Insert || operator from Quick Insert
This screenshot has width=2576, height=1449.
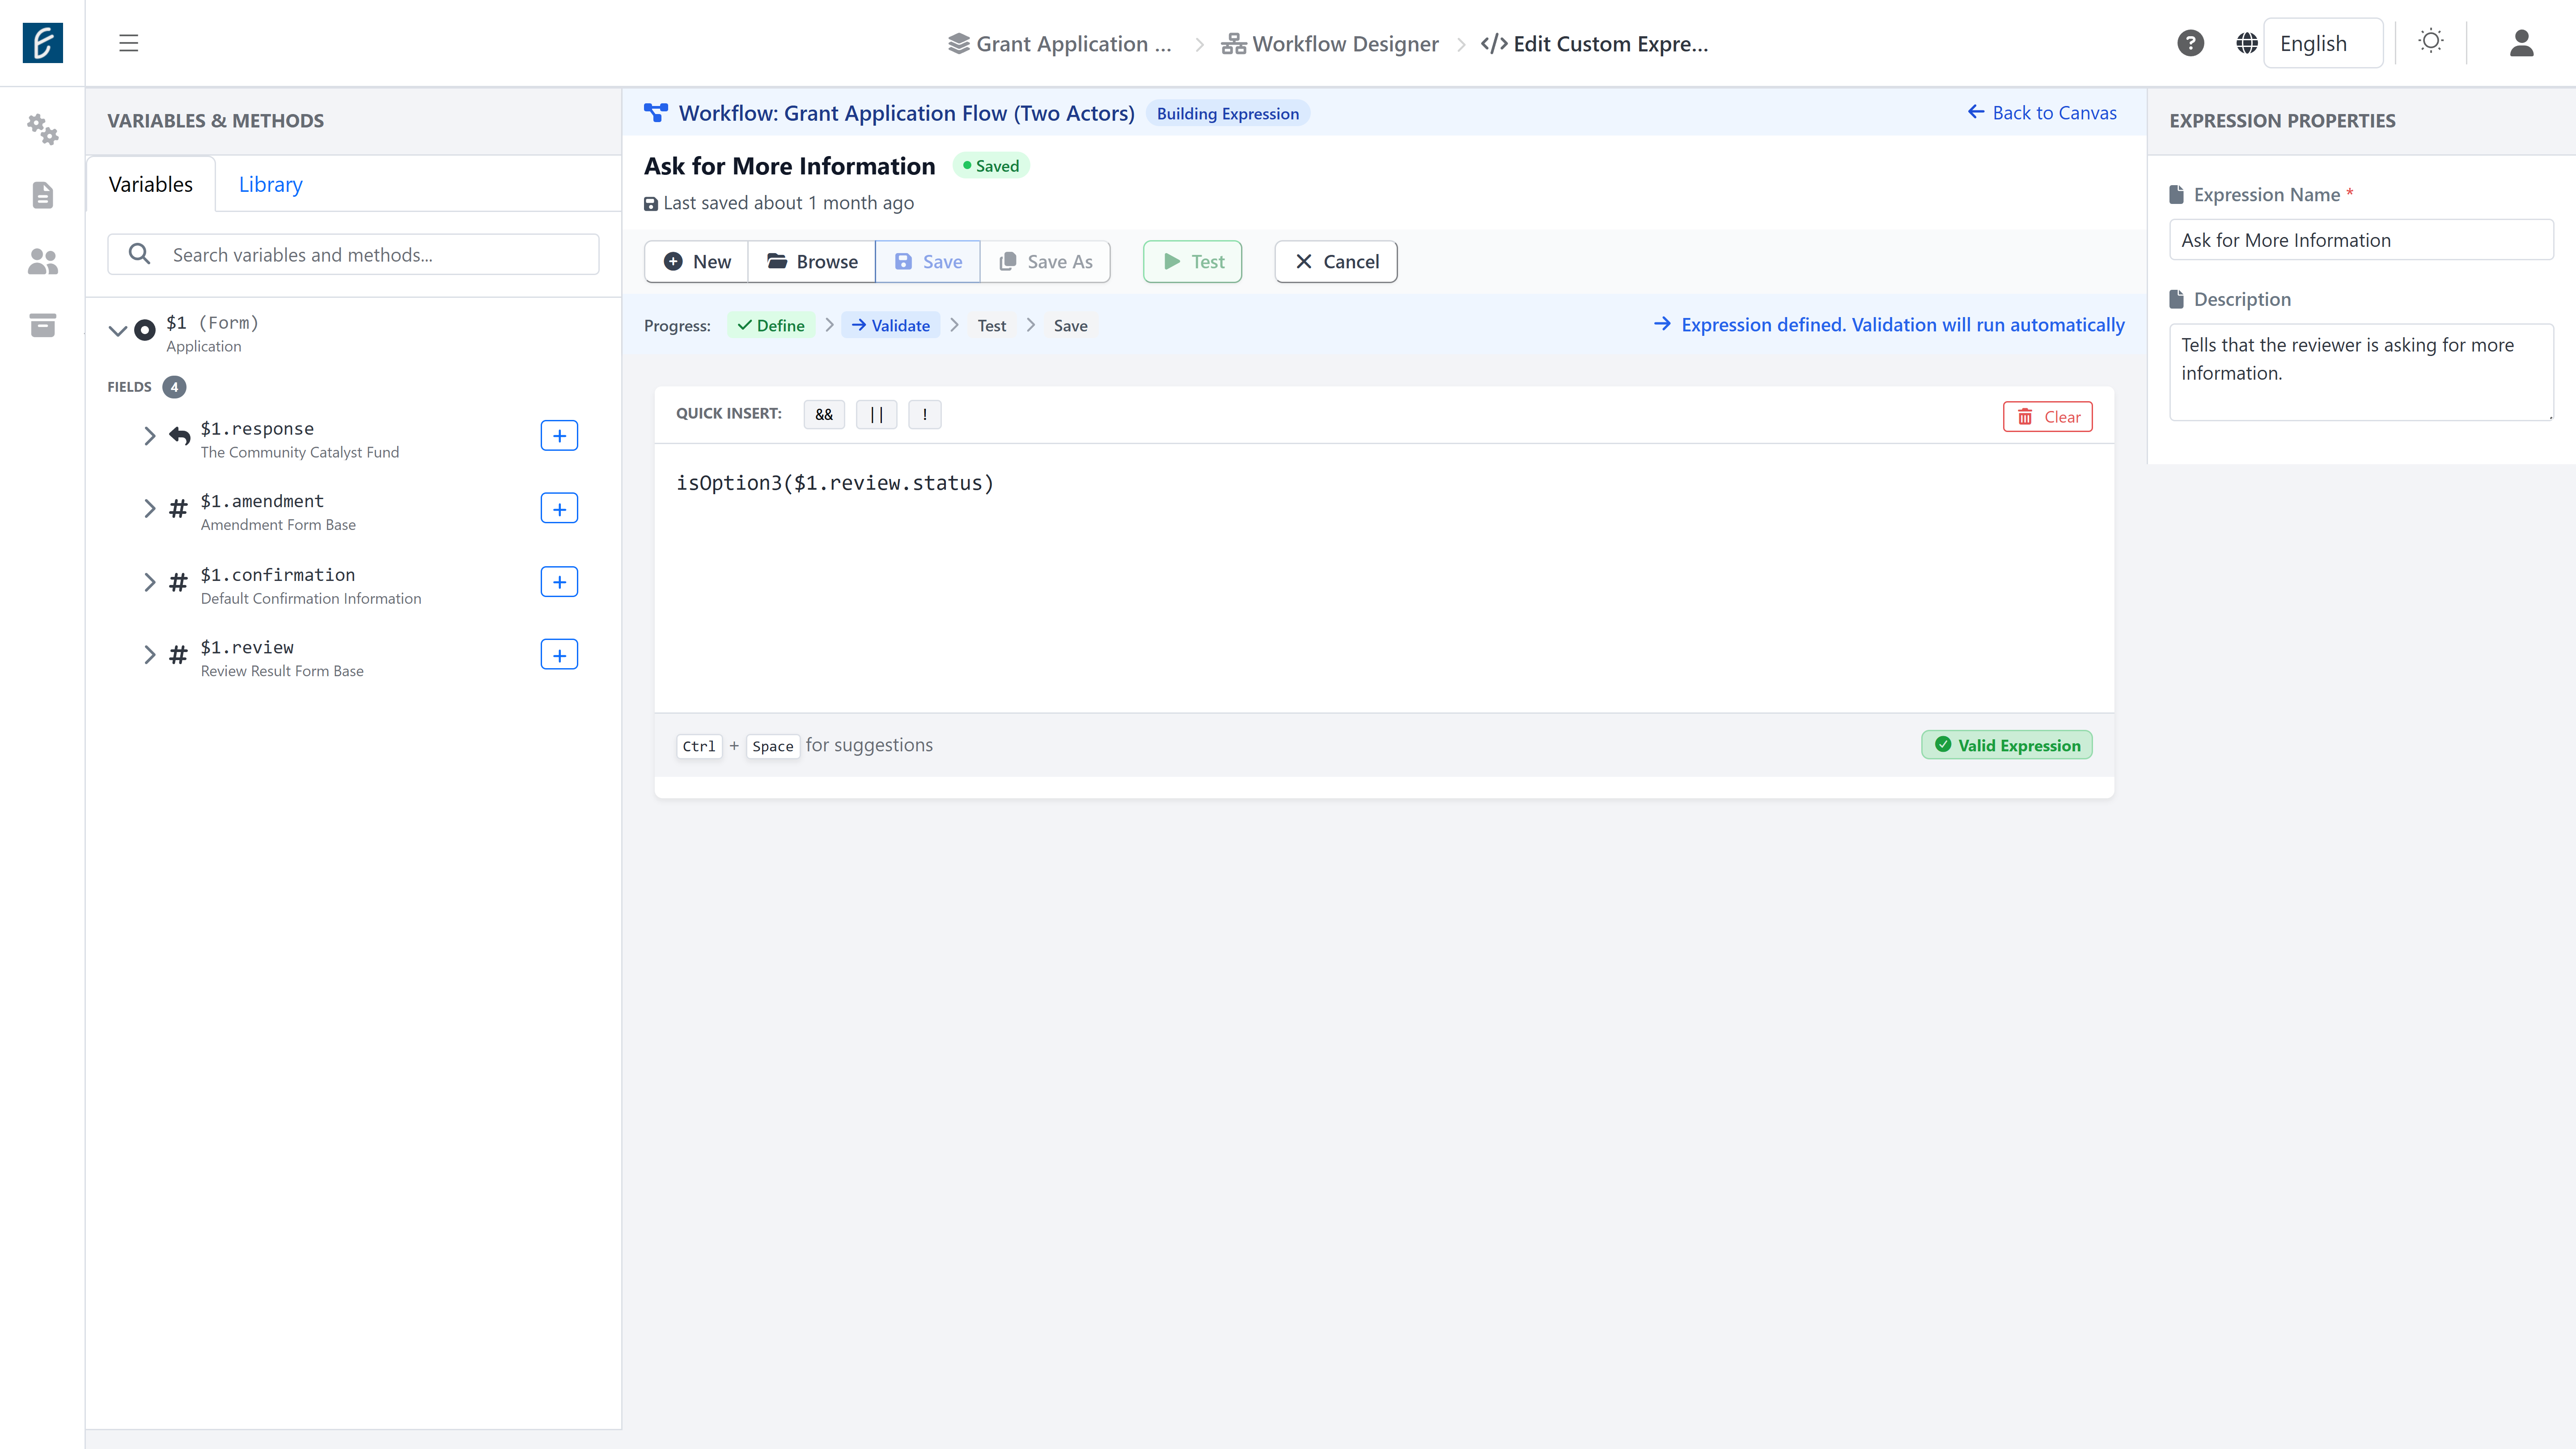coord(876,414)
